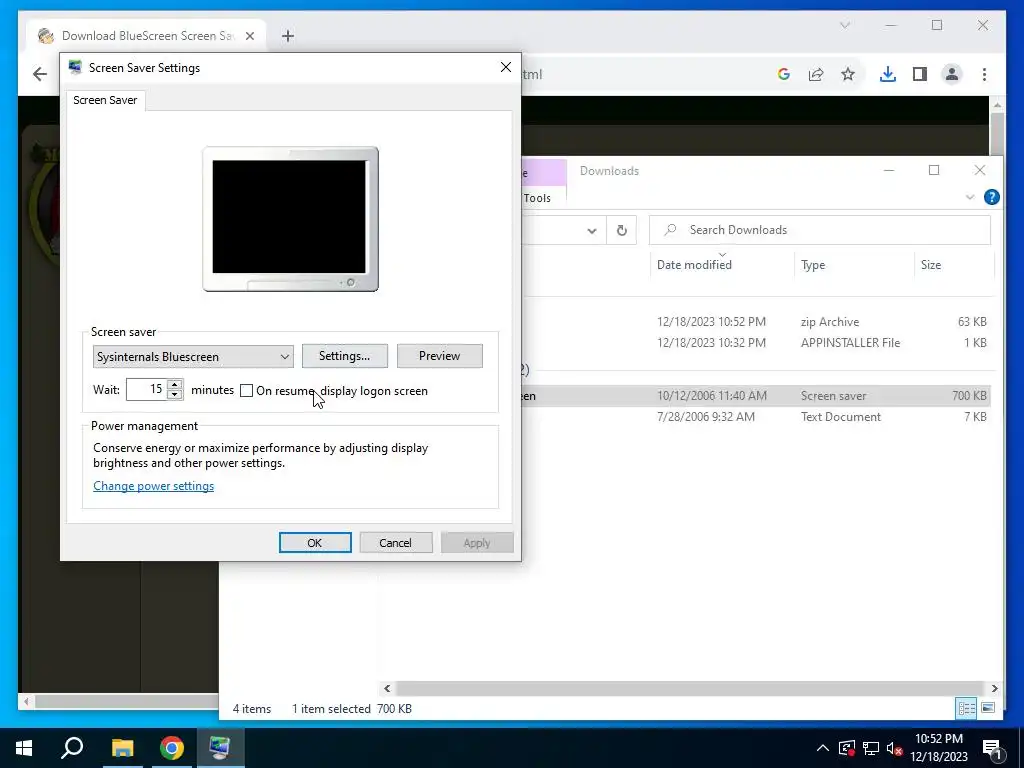
Task: Open the Change power settings link
Action: 153,486
